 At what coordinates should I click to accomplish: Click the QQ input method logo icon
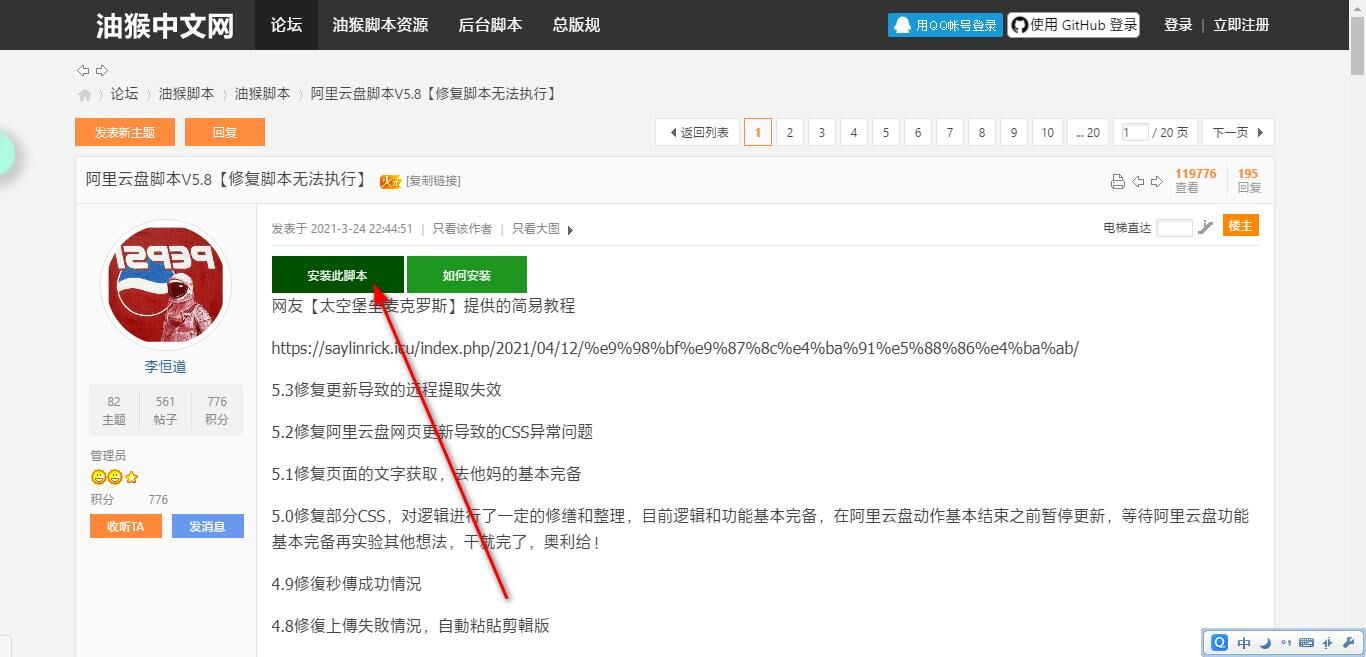pyautogui.click(x=1219, y=643)
